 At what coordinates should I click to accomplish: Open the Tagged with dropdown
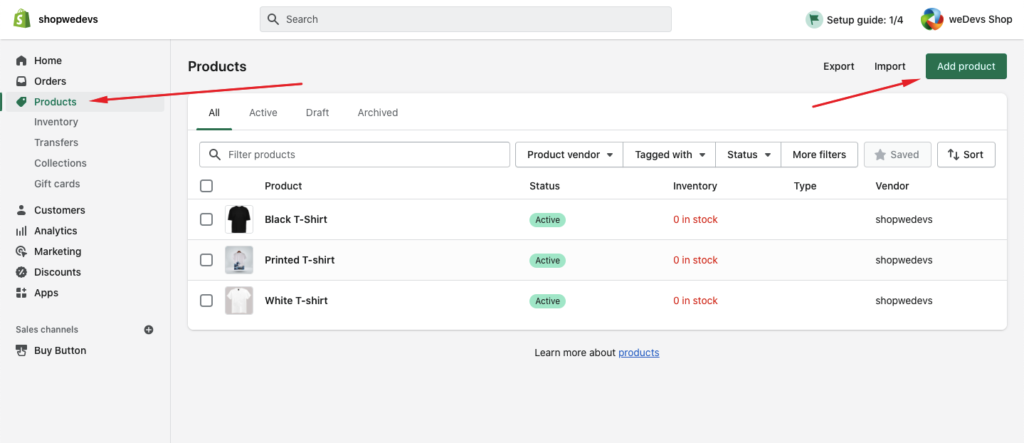(x=670, y=155)
